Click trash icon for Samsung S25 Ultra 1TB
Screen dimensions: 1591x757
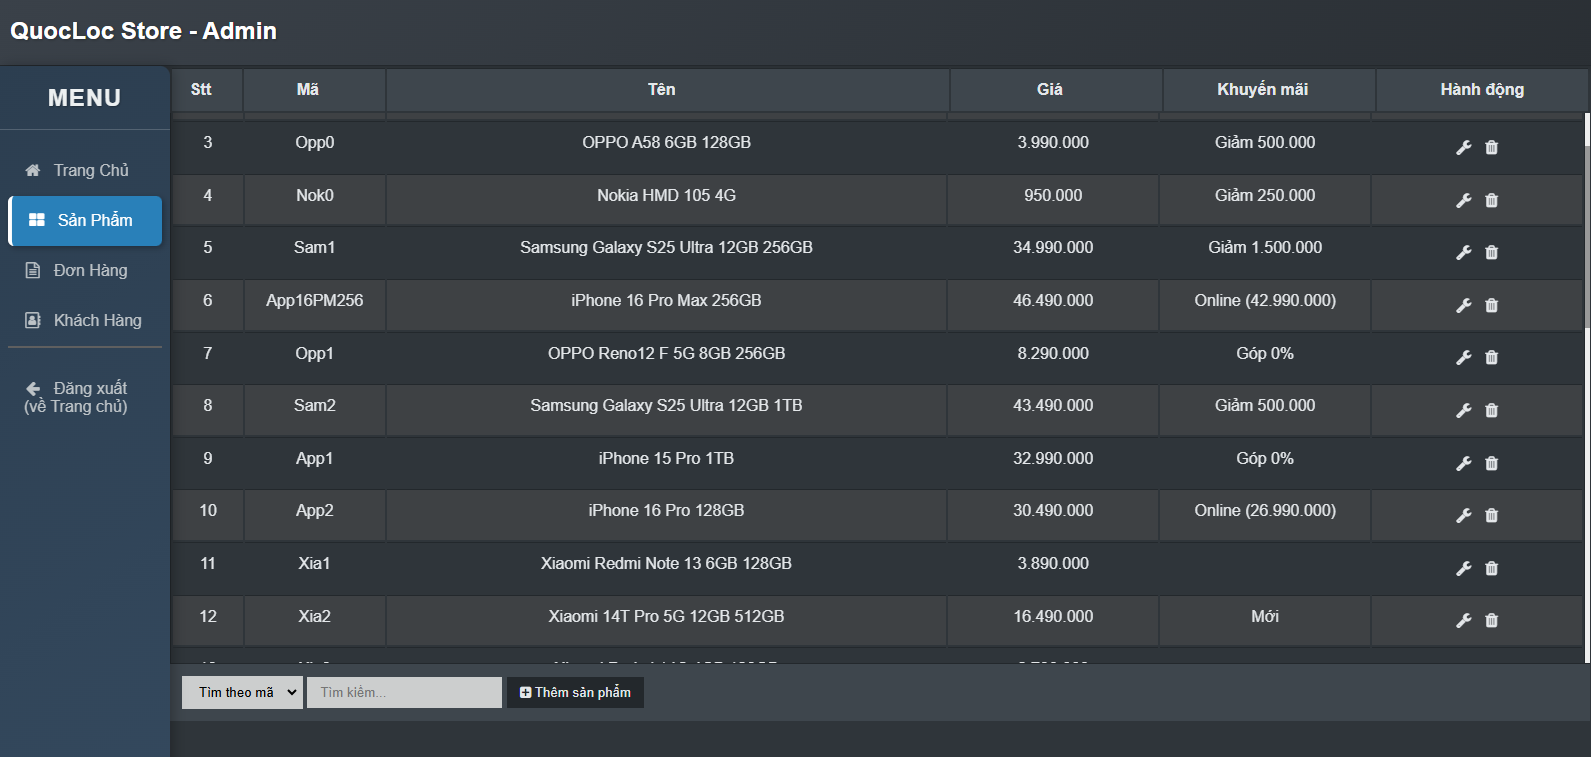click(1491, 411)
